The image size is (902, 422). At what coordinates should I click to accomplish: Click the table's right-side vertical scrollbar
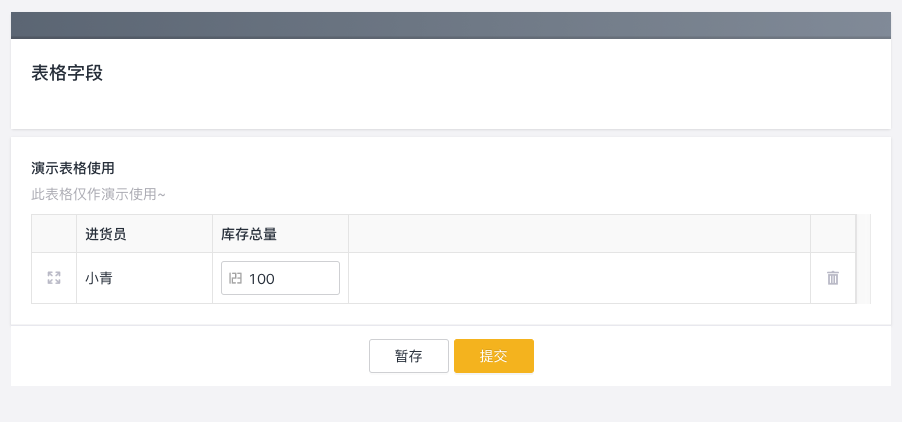click(x=864, y=258)
